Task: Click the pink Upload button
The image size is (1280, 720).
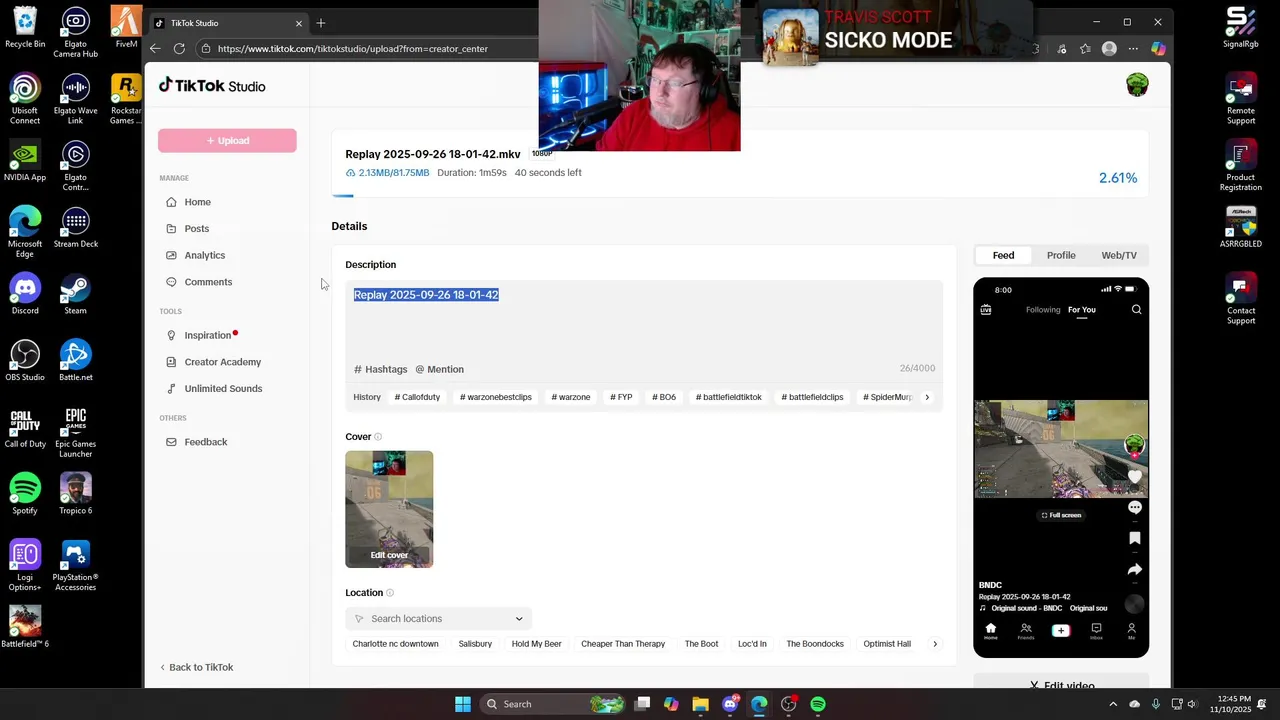Action: 227,141
